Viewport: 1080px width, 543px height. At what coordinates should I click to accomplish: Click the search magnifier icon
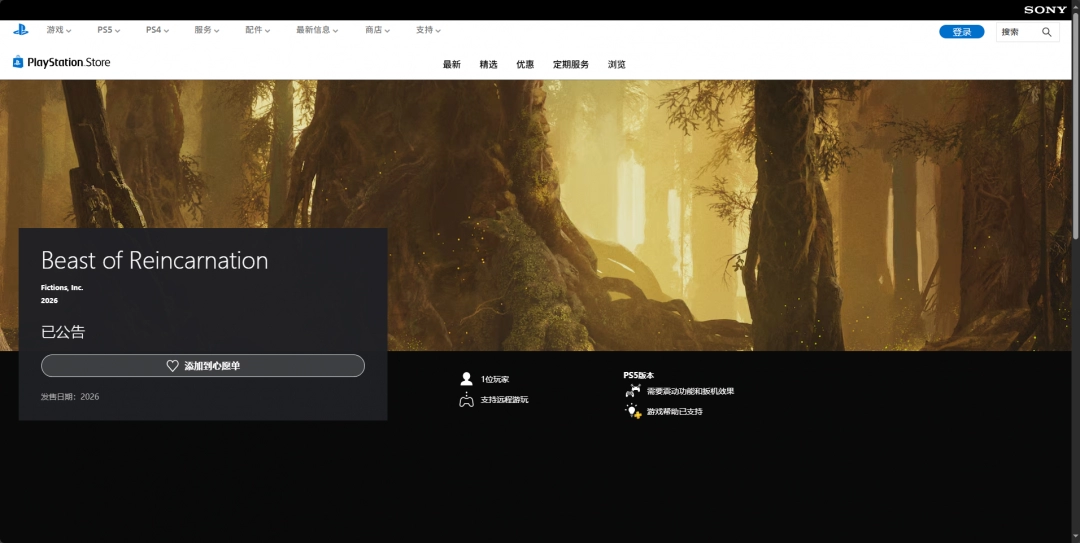tap(1047, 32)
